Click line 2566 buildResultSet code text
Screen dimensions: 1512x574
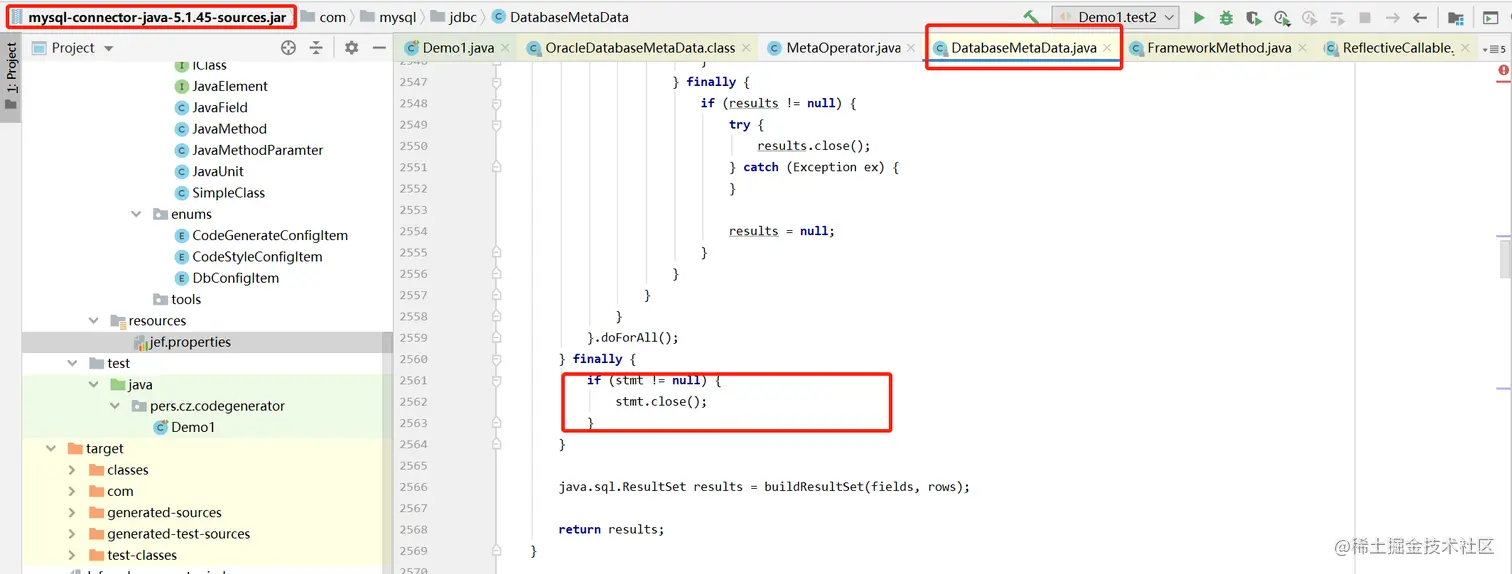764,487
